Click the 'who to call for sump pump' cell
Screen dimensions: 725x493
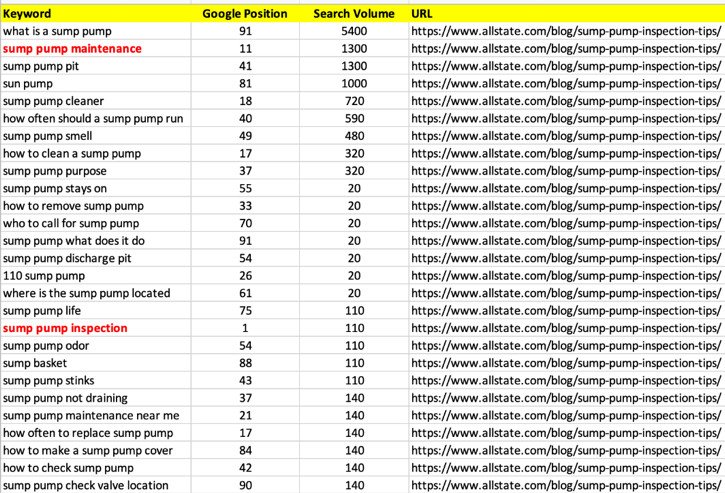(x=96, y=223)
